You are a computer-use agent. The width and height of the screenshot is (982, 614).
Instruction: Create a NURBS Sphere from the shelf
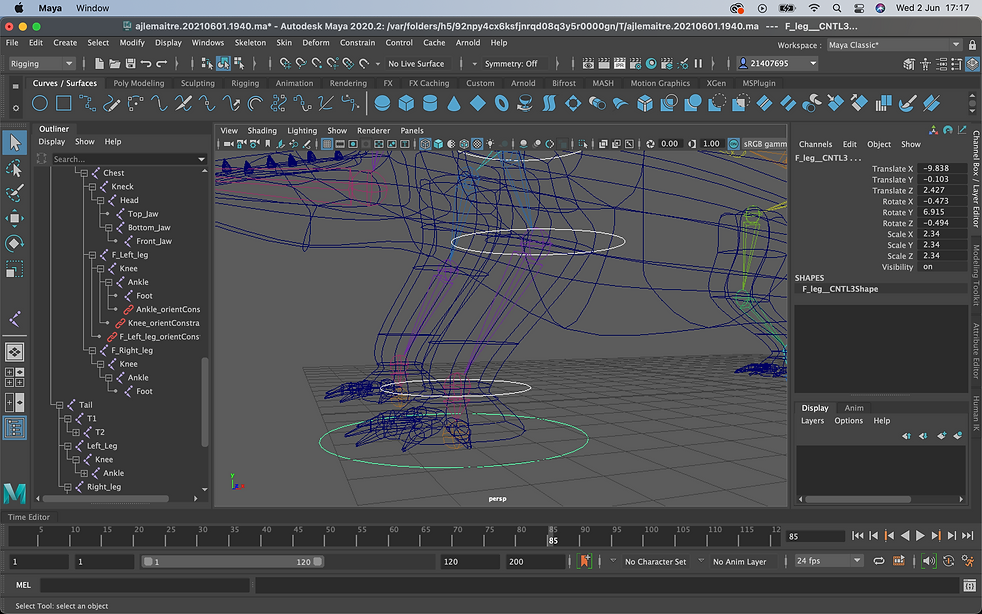(x=382, y=103)
